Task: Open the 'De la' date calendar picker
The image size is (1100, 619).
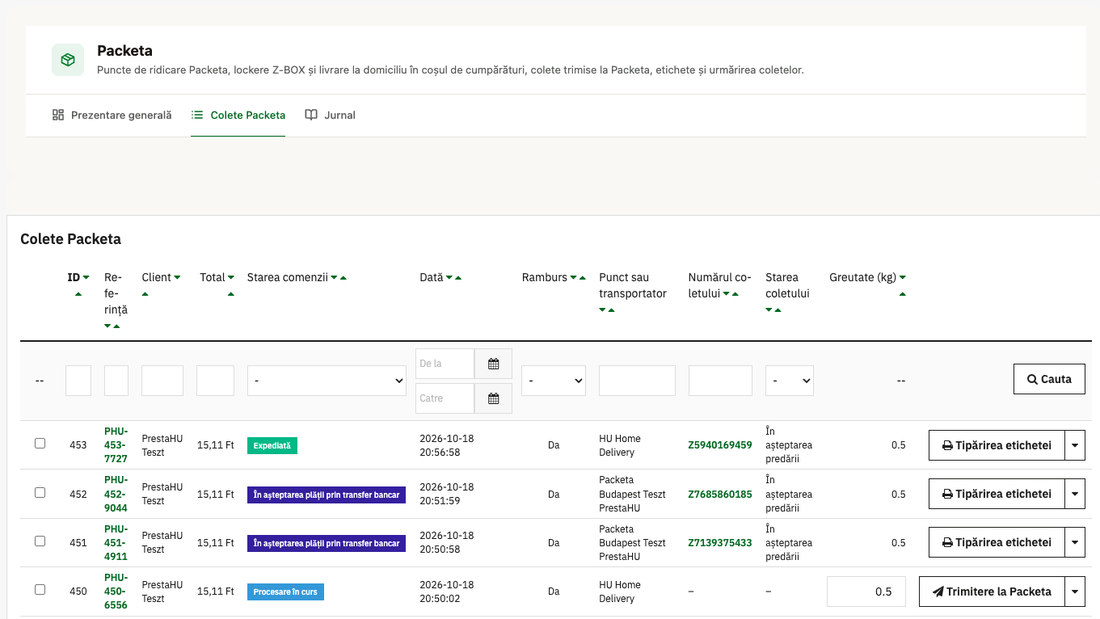Action: coord(493,364)
